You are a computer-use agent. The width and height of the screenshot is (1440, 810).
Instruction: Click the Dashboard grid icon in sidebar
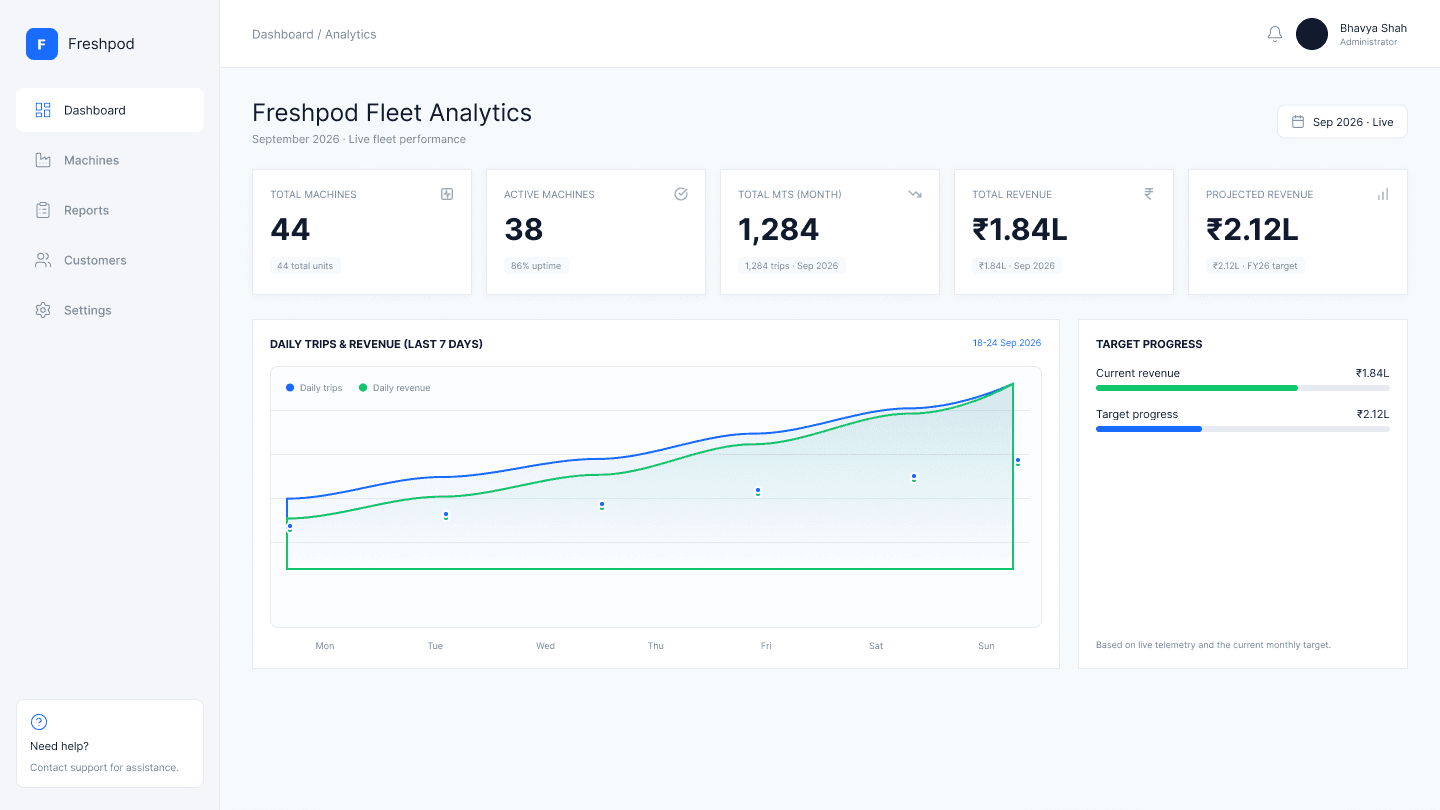pyautogui.click(x=43, y=110)
